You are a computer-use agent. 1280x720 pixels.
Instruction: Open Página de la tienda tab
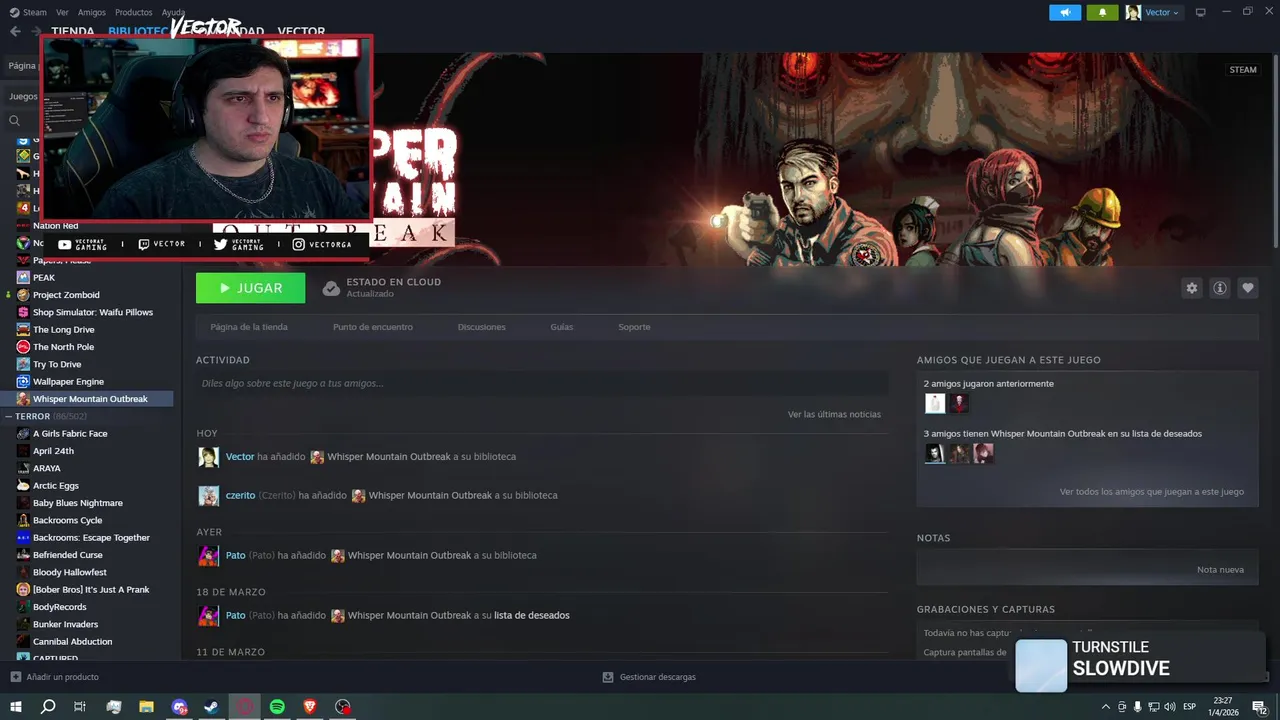click(249, 327)
